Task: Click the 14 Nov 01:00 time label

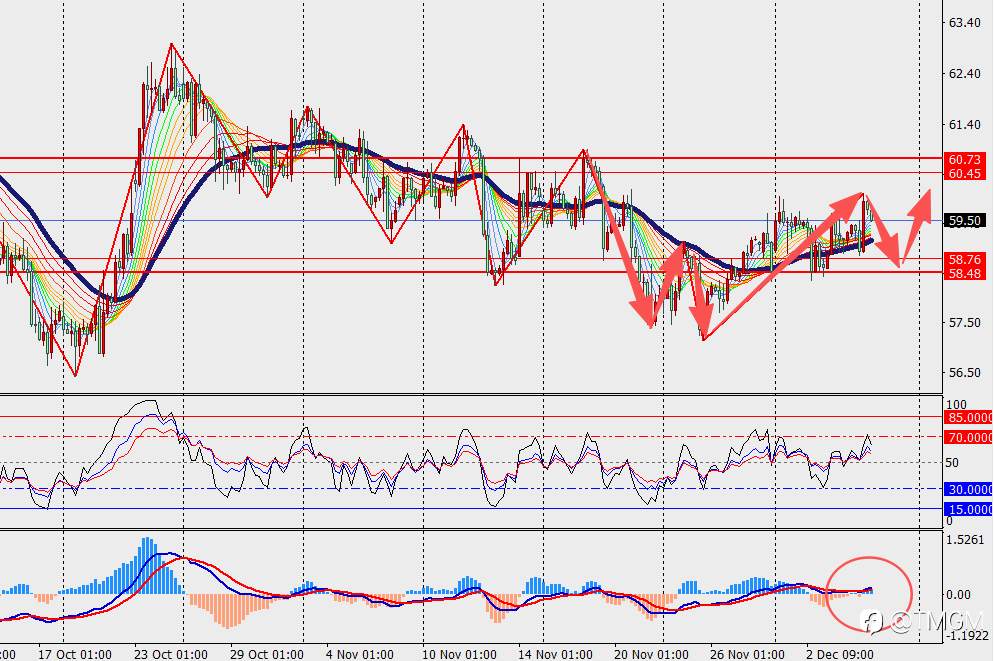Action: click(x=555, y=654)
